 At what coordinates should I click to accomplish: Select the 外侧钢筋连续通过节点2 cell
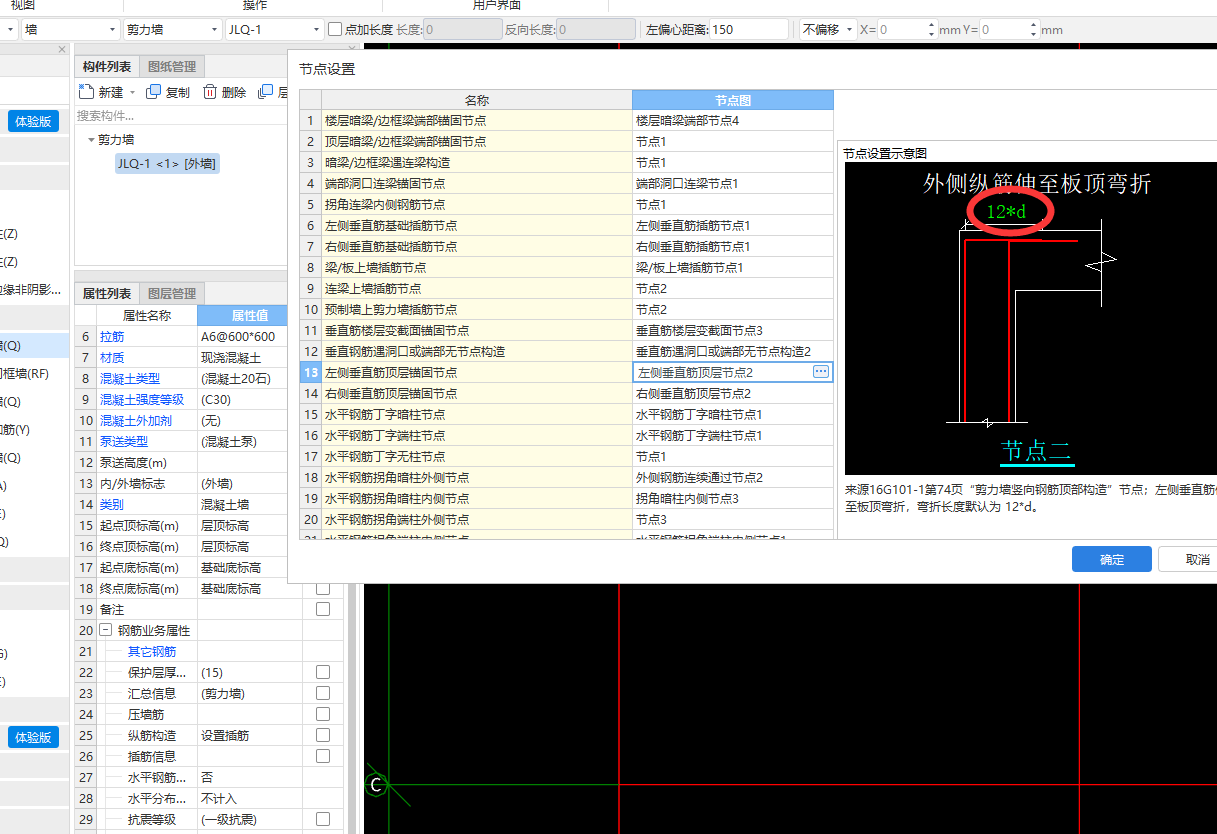pyautogui.click(x=733, y=477)
